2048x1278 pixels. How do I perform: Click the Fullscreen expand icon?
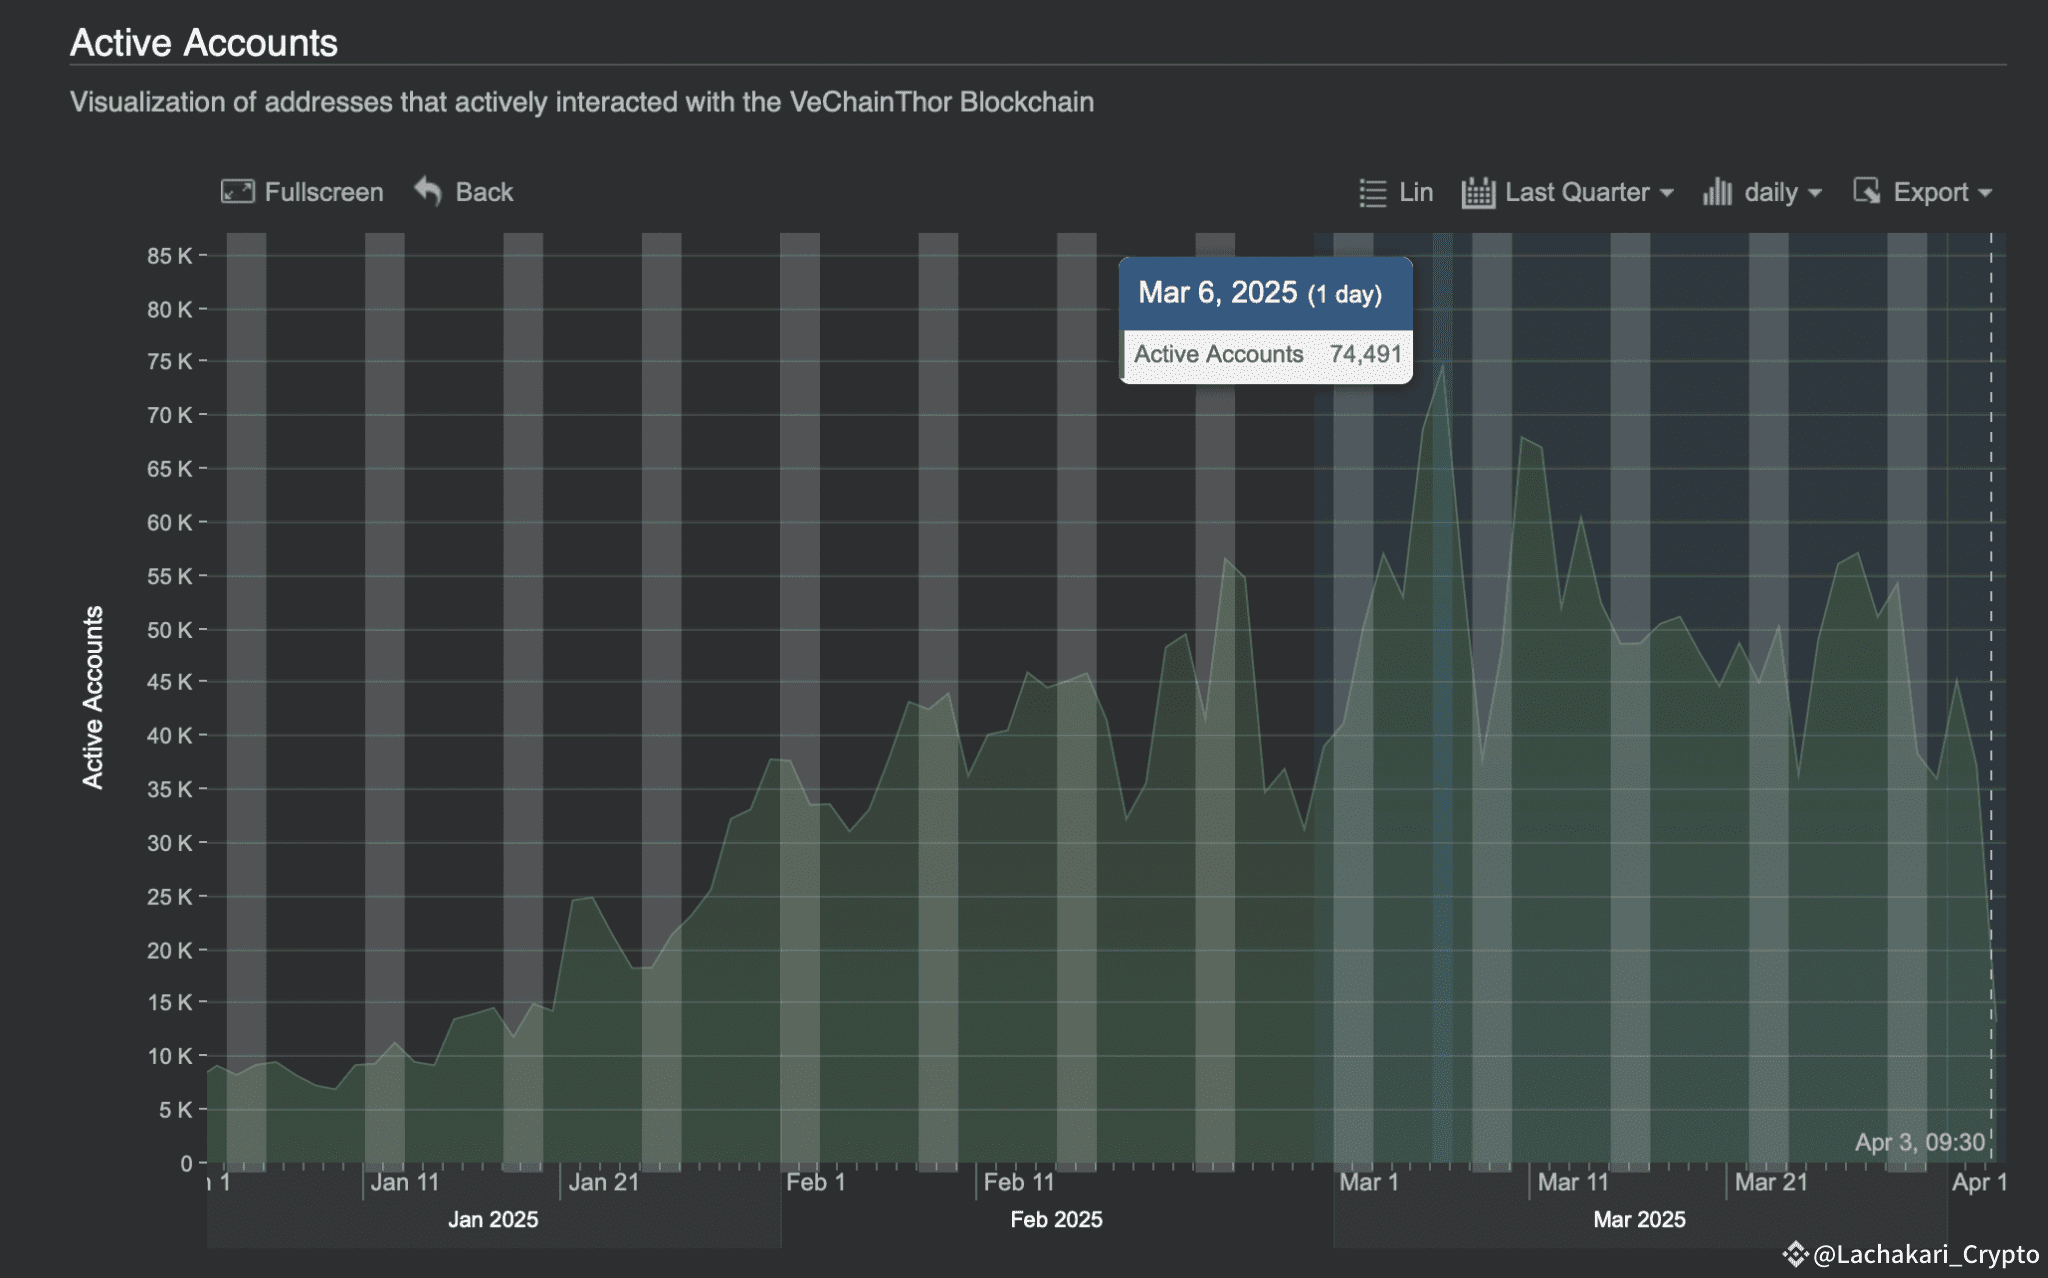(237, 192)
